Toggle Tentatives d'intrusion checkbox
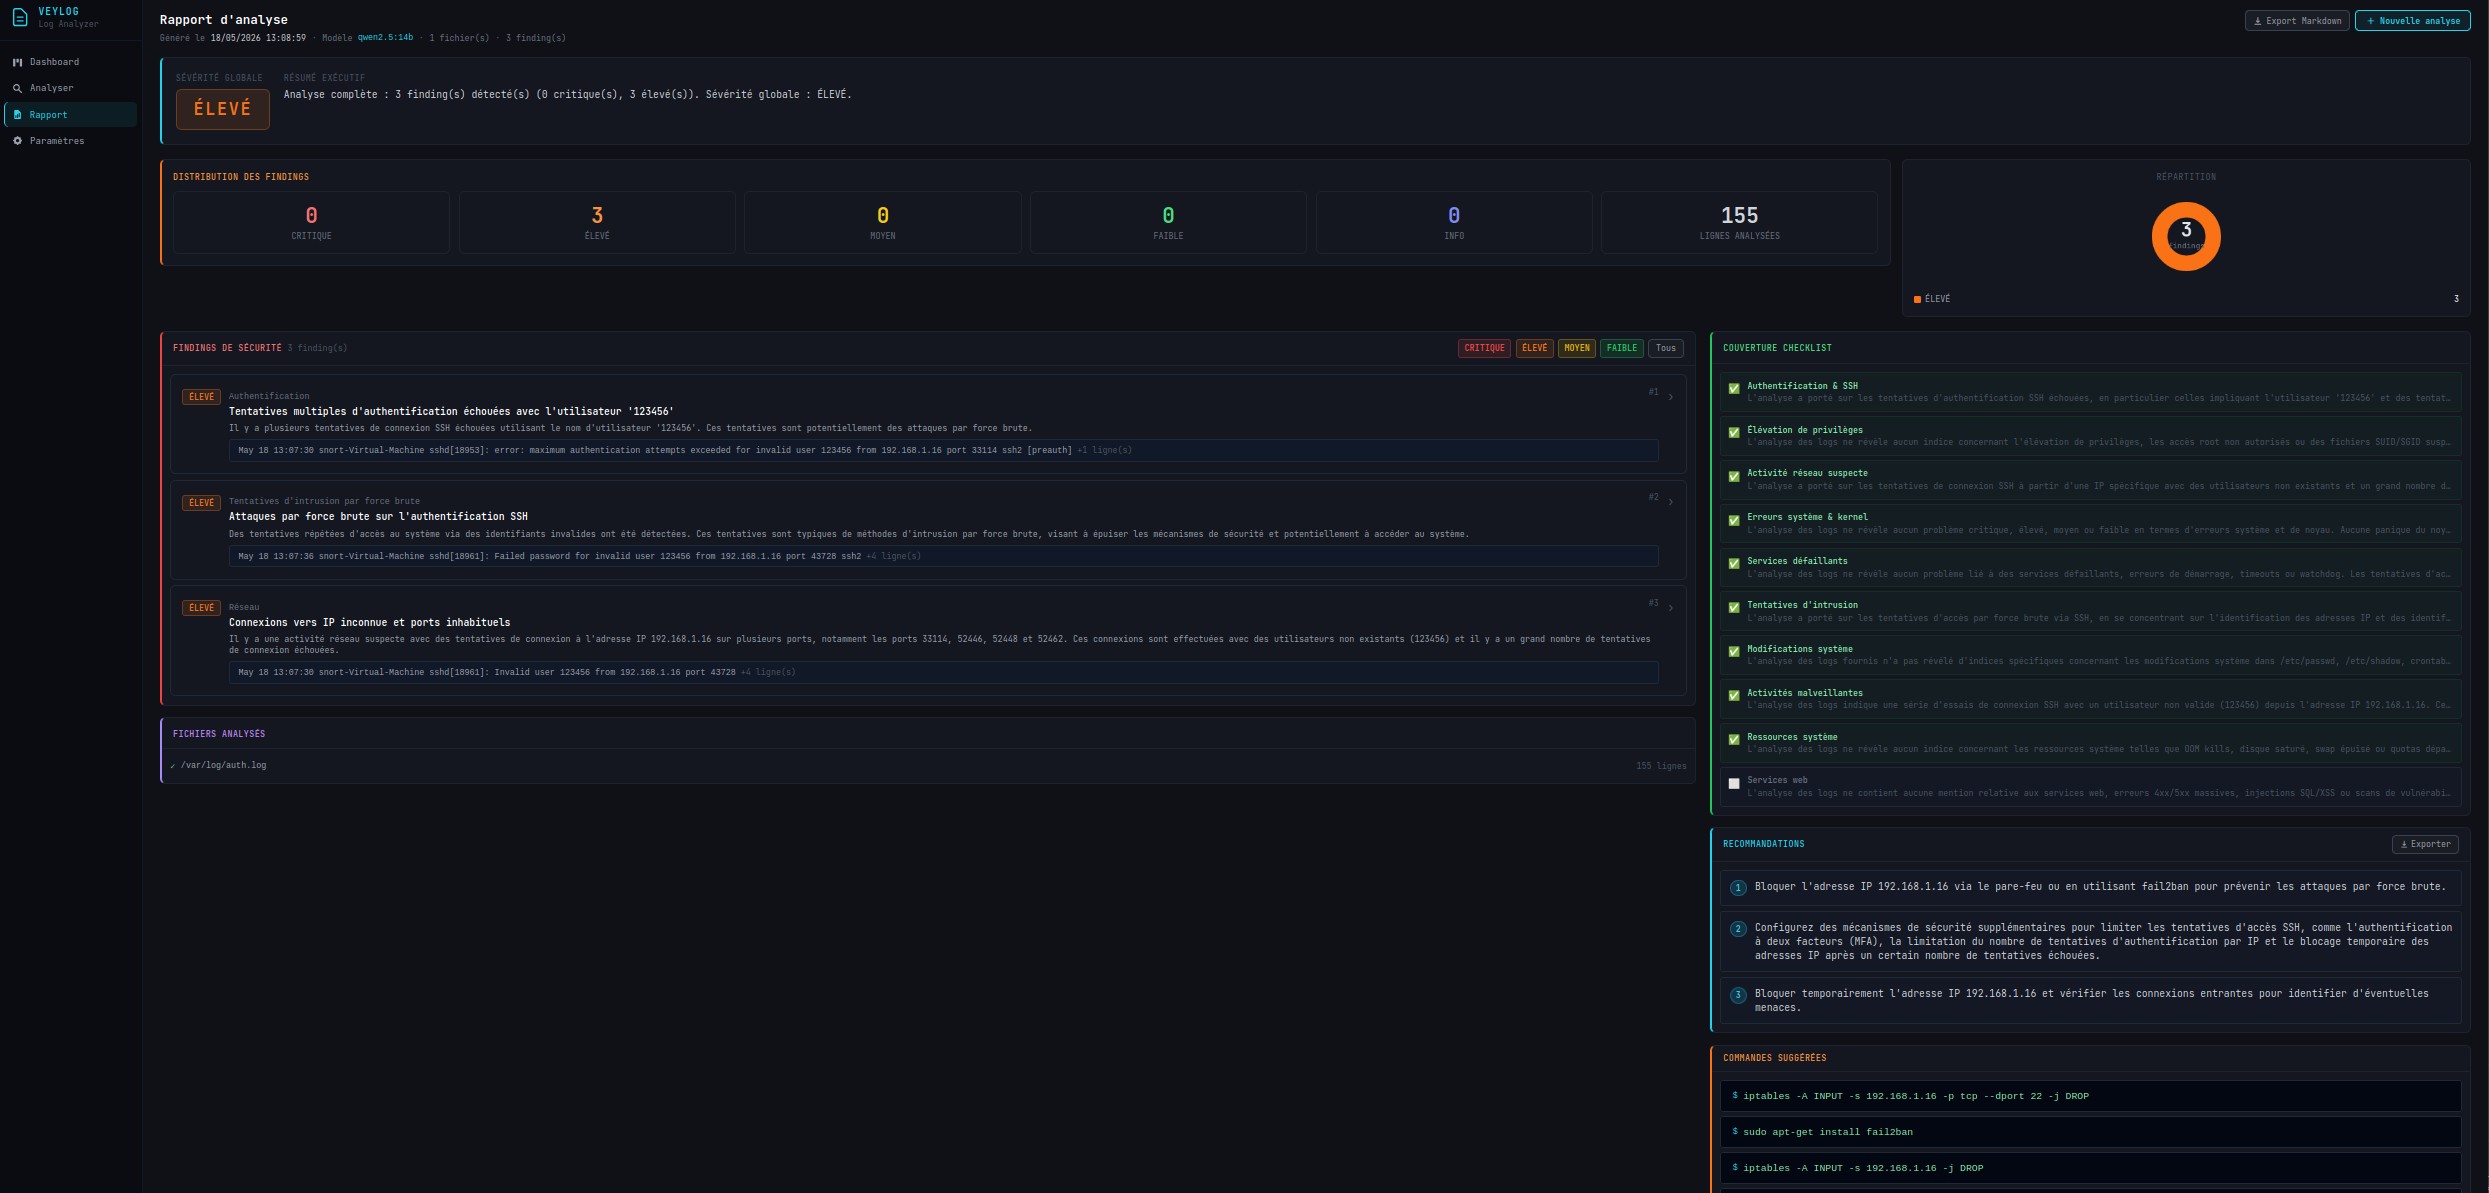2489x1193 pixels. pyautogui.click(x=1734, y=608)
